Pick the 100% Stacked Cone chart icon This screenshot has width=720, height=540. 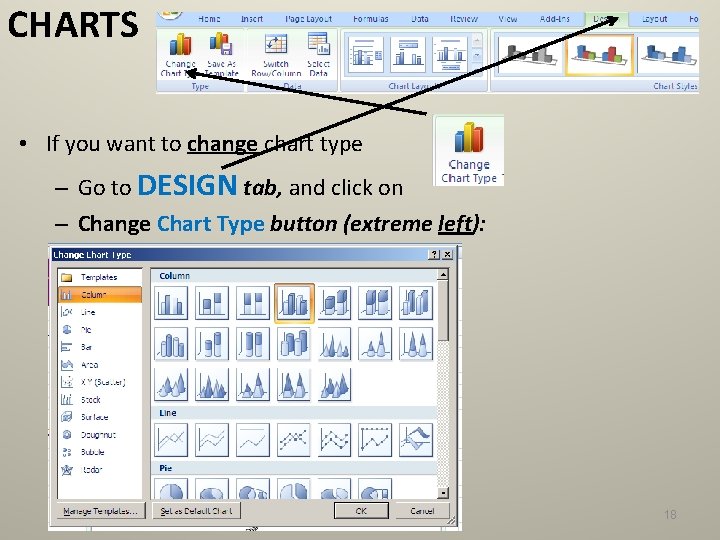(416, 344)
